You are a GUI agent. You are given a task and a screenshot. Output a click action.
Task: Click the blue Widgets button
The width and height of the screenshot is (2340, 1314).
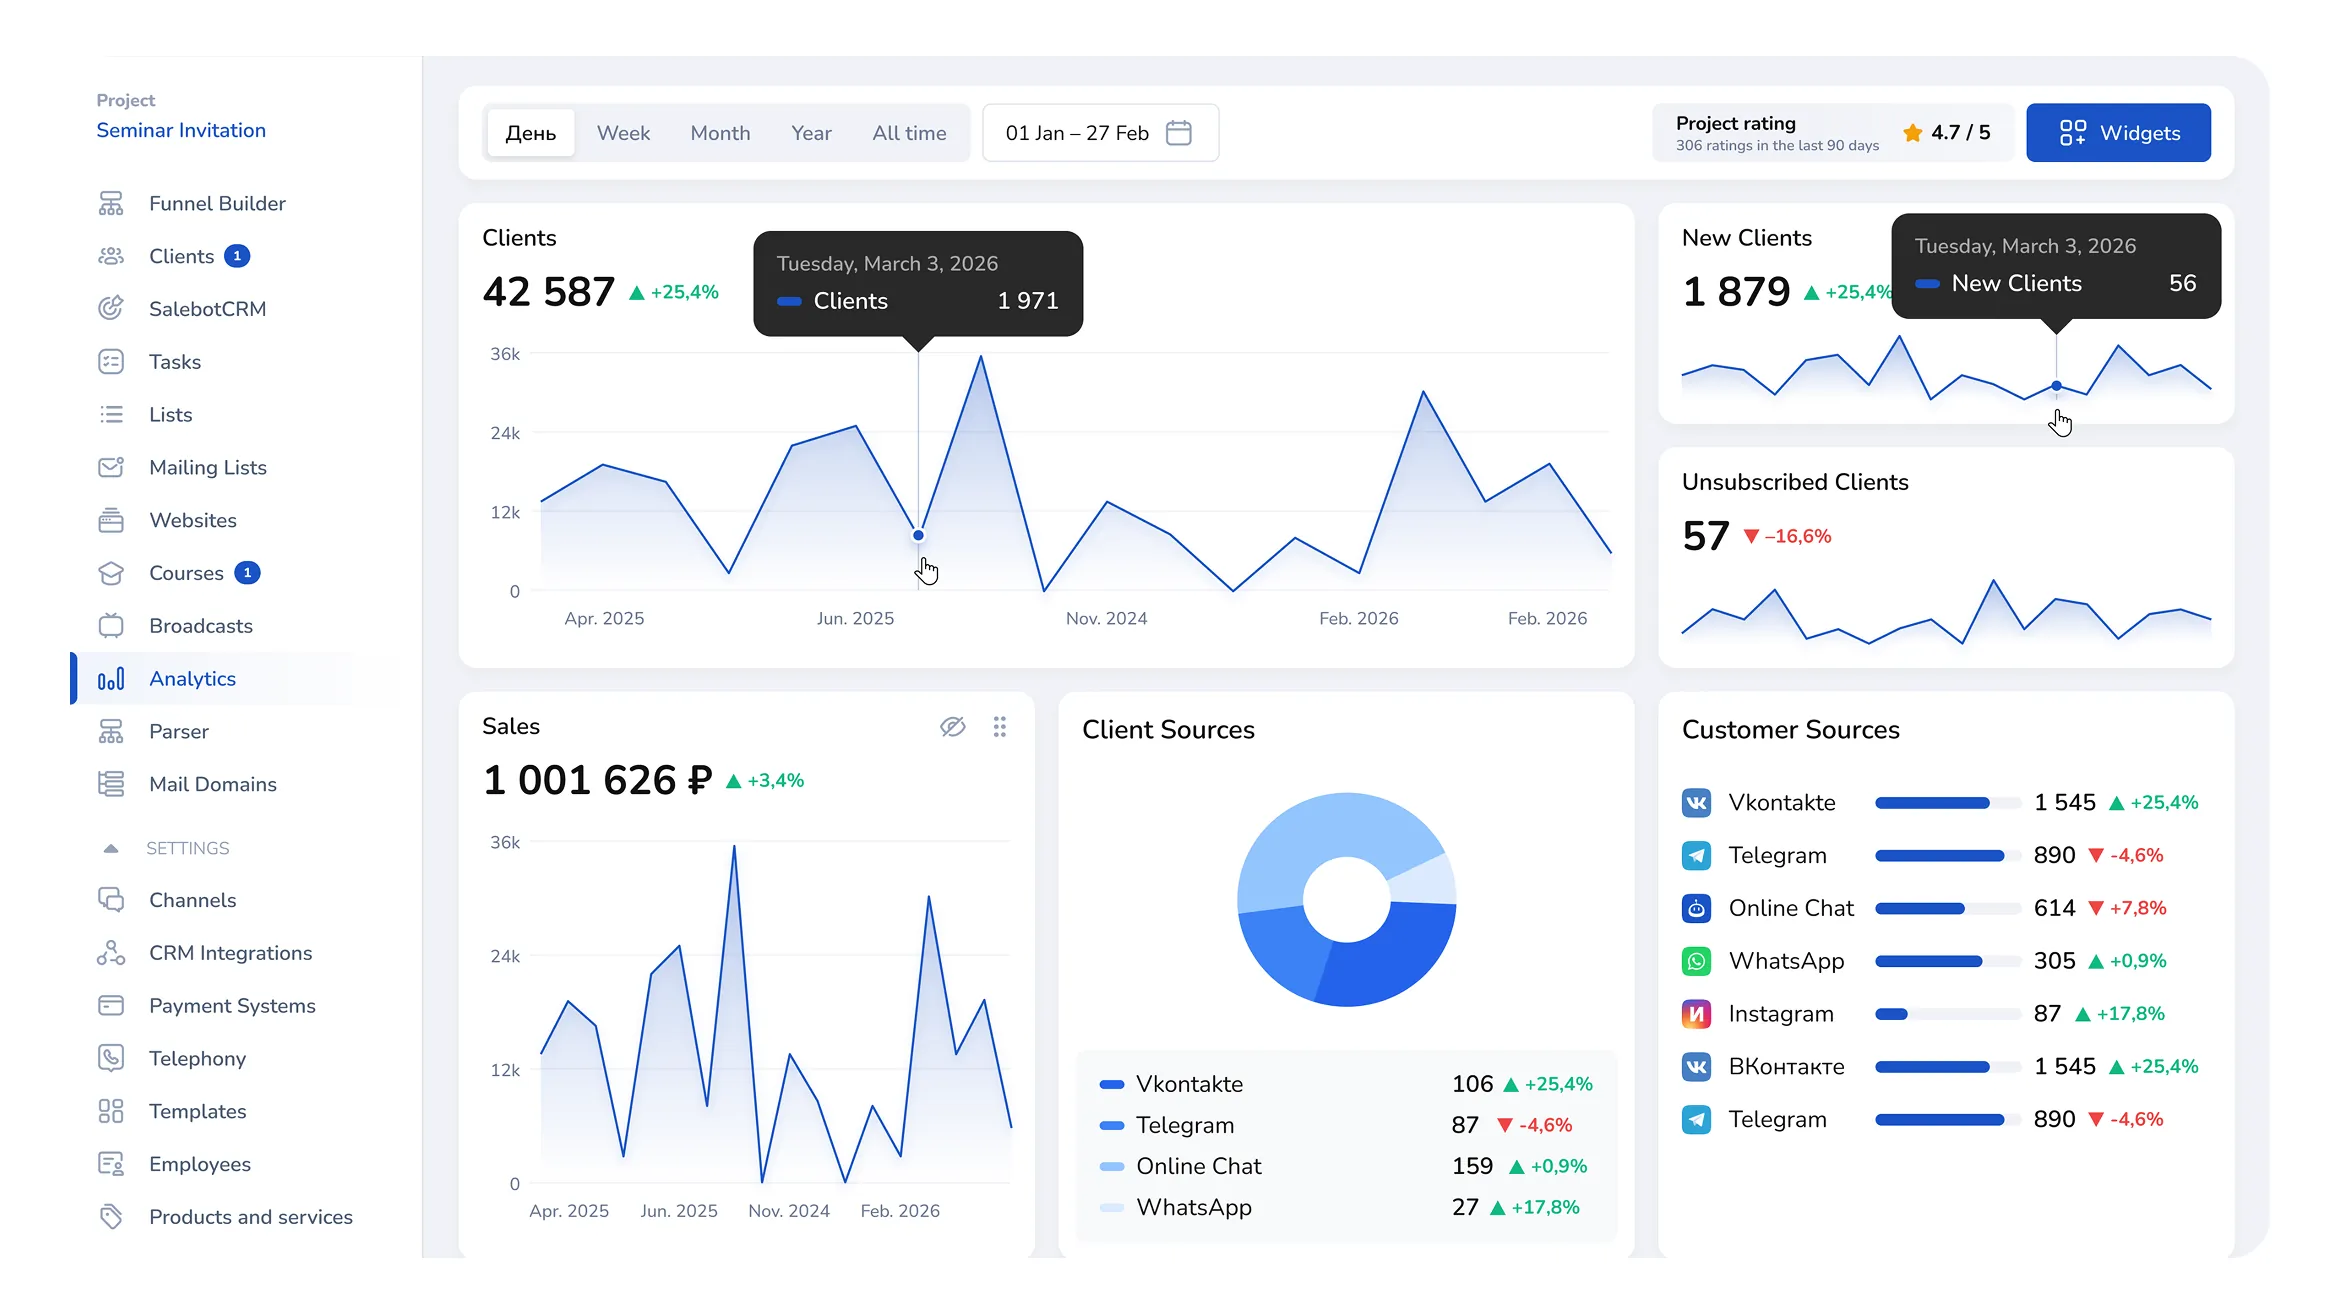[x=2118, y=133]
